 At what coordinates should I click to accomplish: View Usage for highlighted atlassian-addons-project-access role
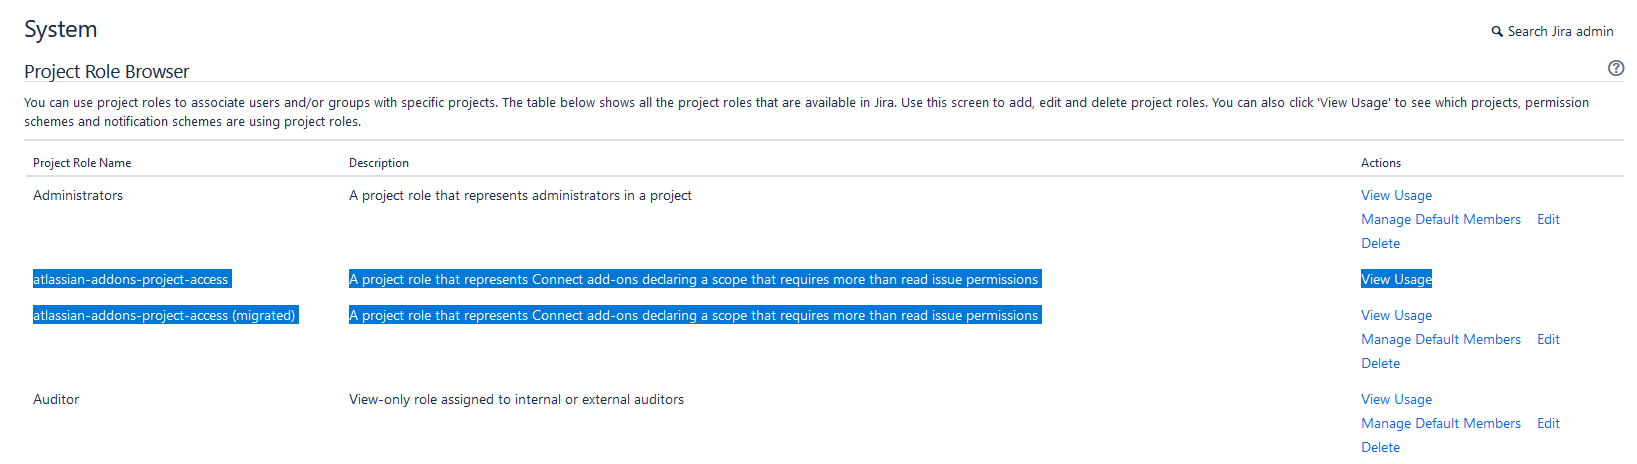[1396, 279]
